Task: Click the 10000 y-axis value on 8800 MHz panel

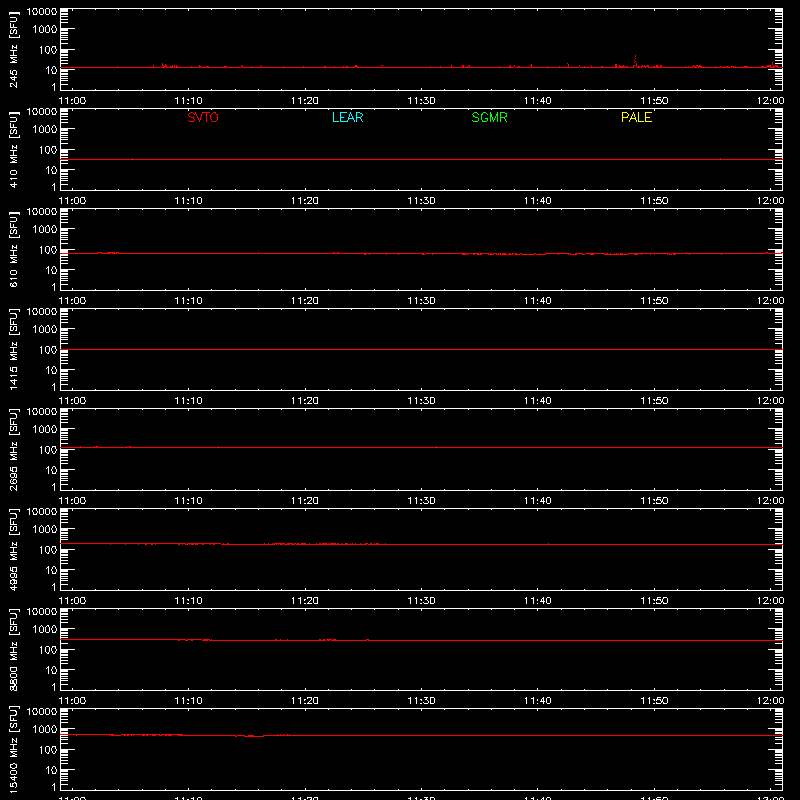Action: coord(42,612)
